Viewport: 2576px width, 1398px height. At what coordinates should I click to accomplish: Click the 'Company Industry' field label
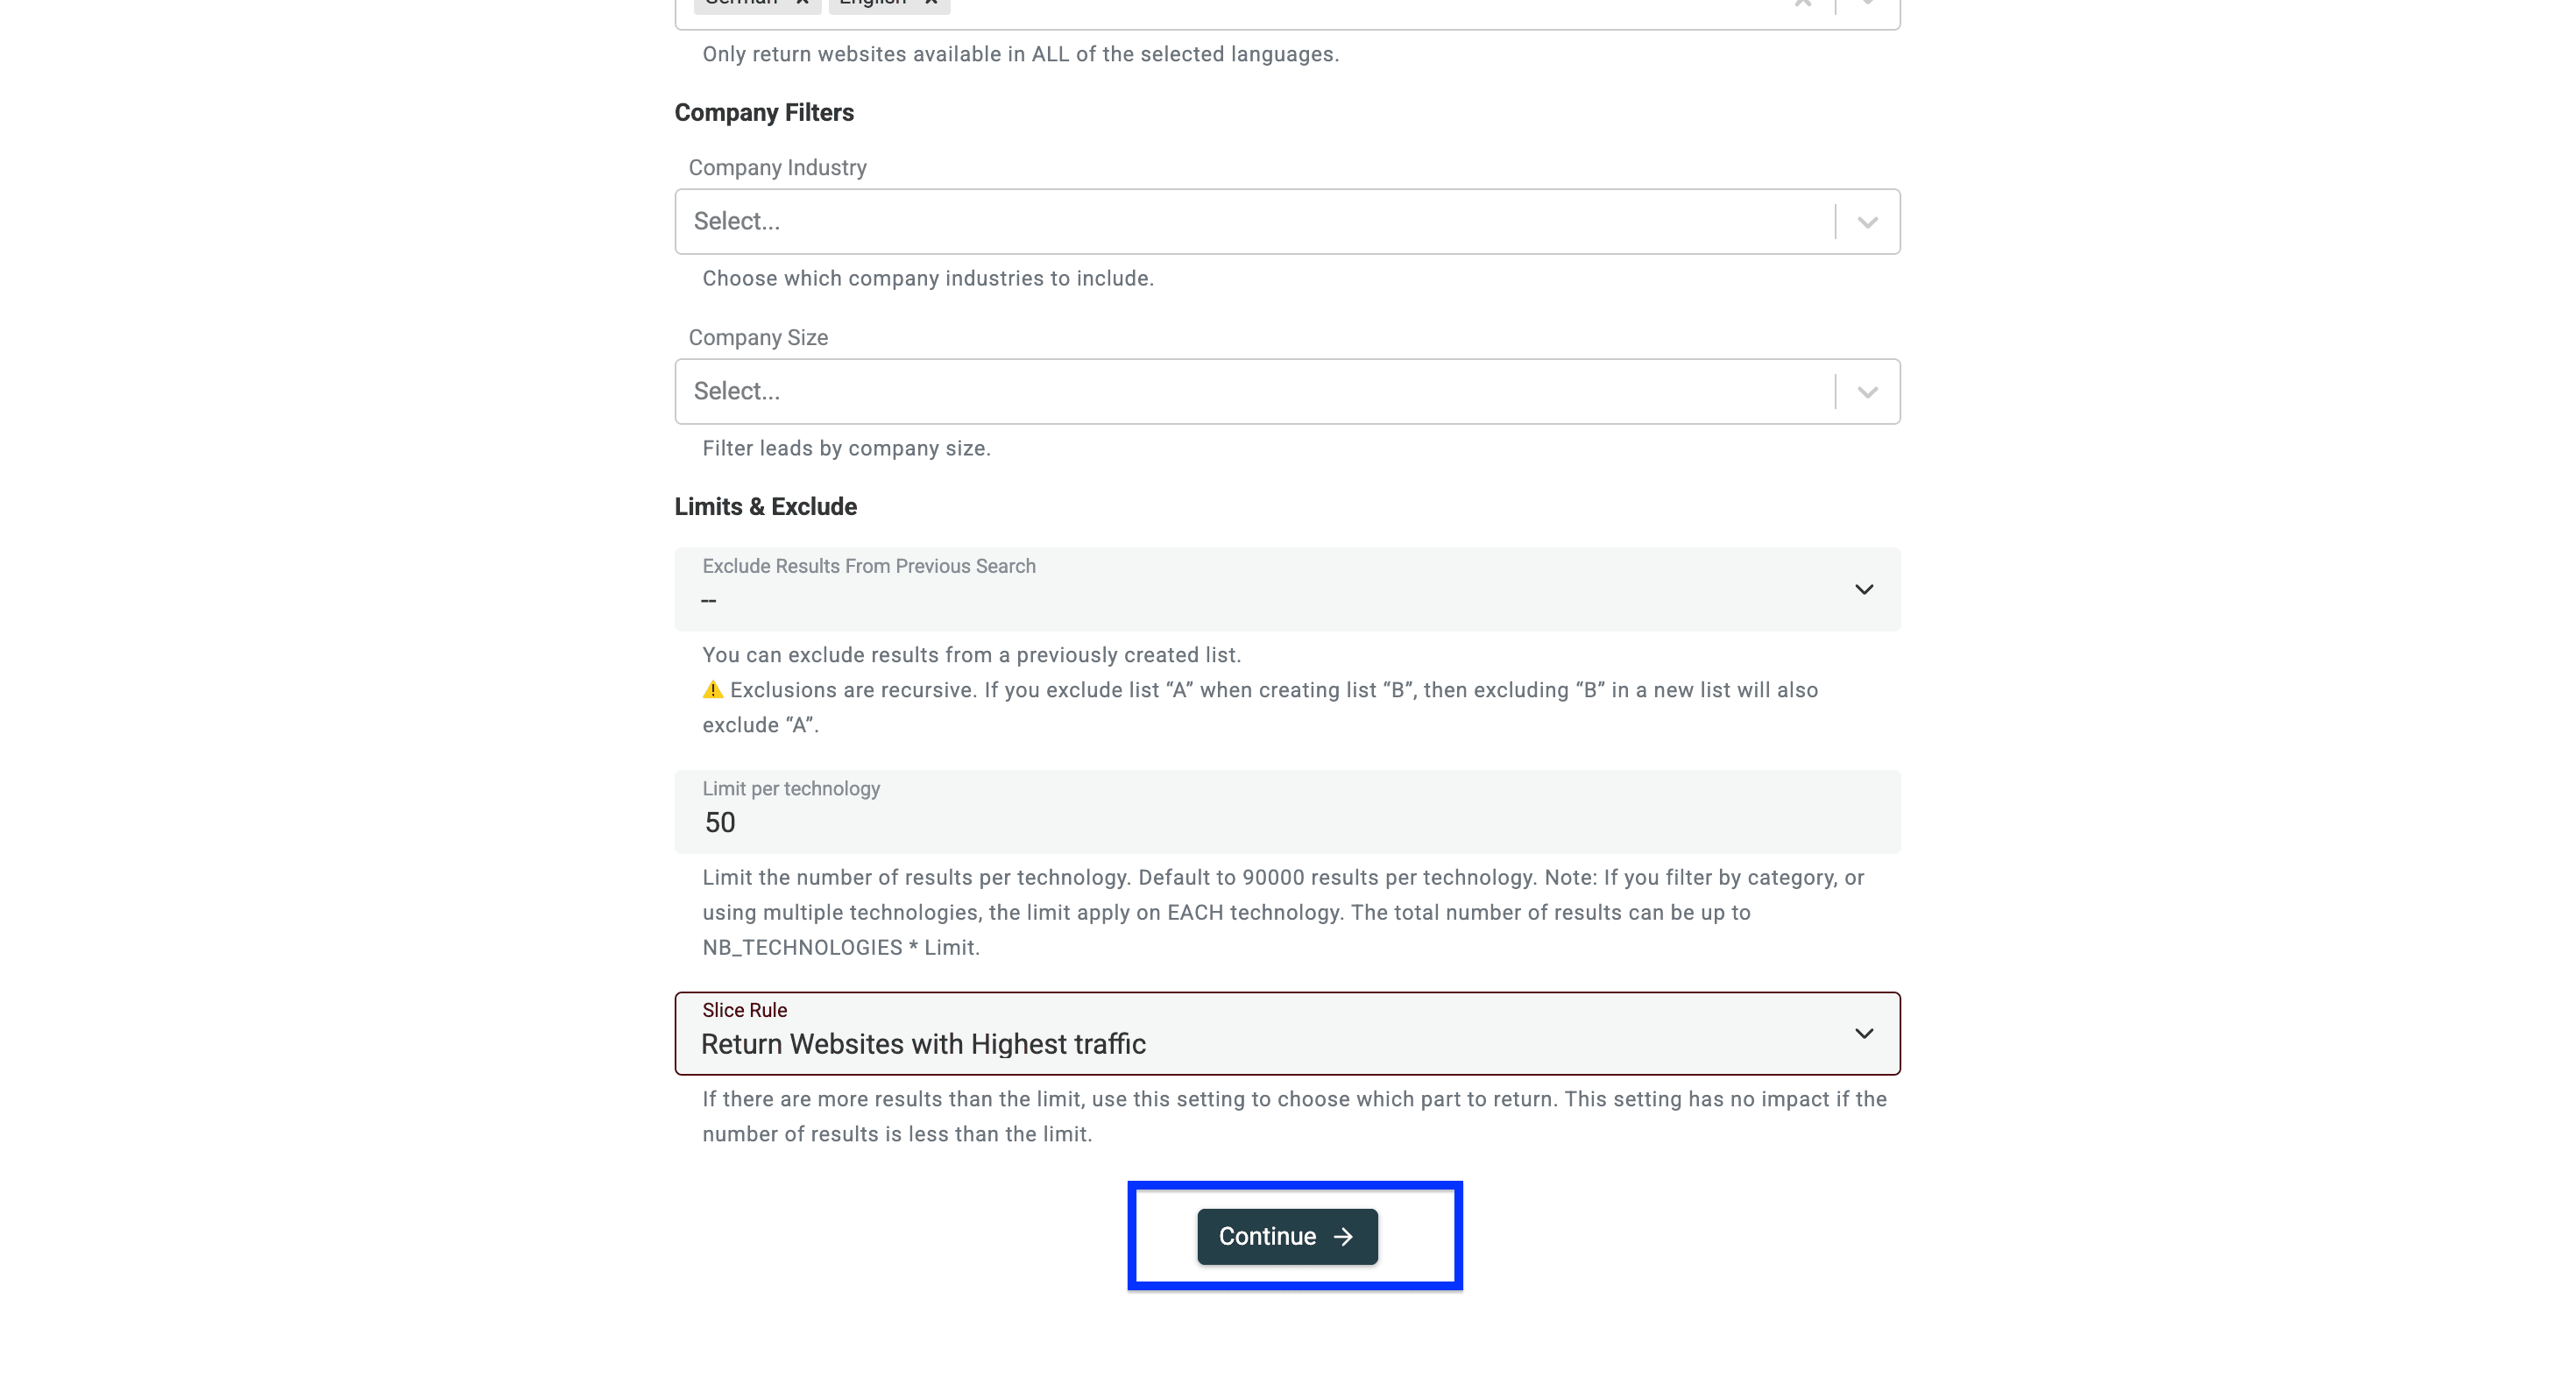point(777,168)
